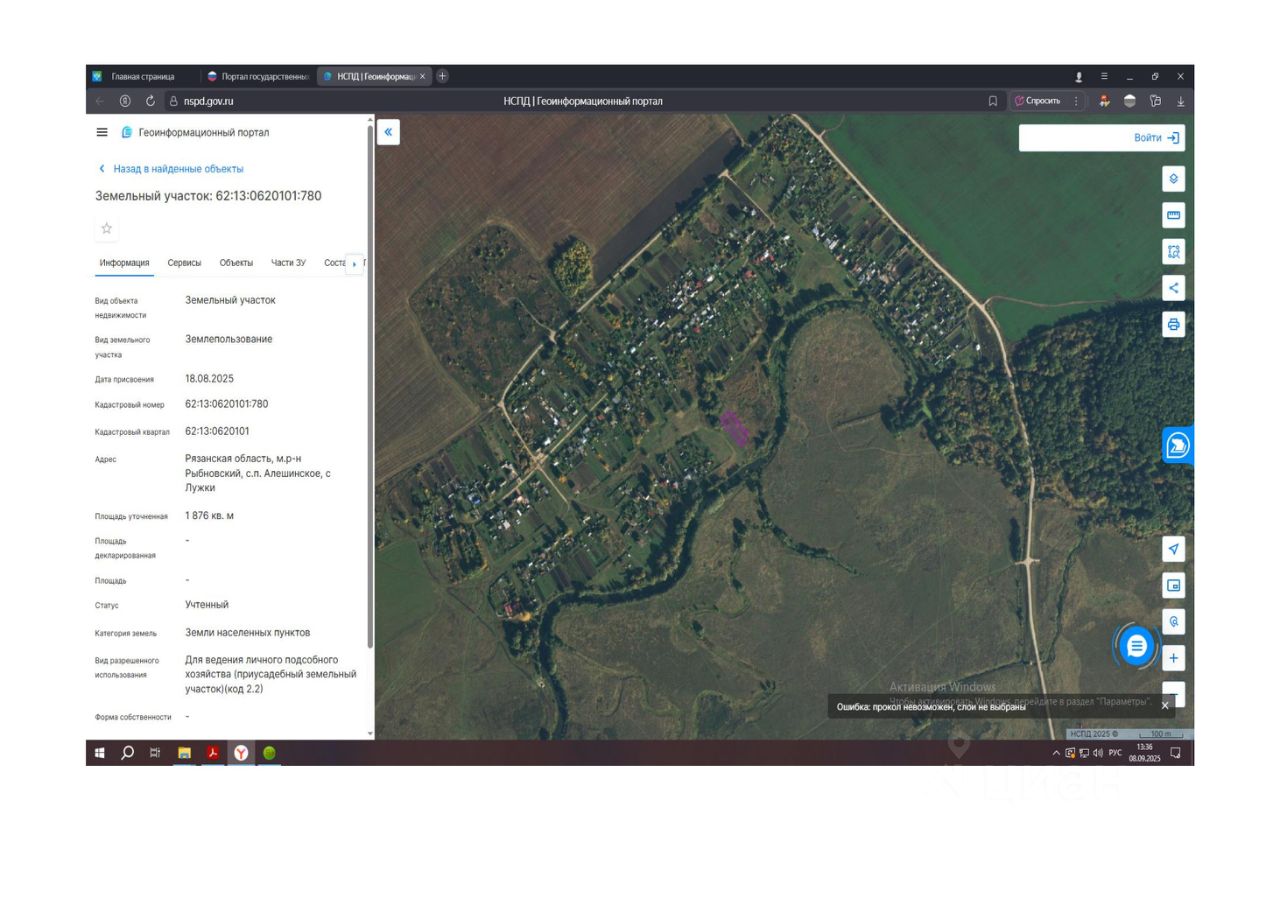The width and height of the screenshot is (1280, 905).
Task: Reload the page in browser toolbar
Action: click(x=150, y=101)
